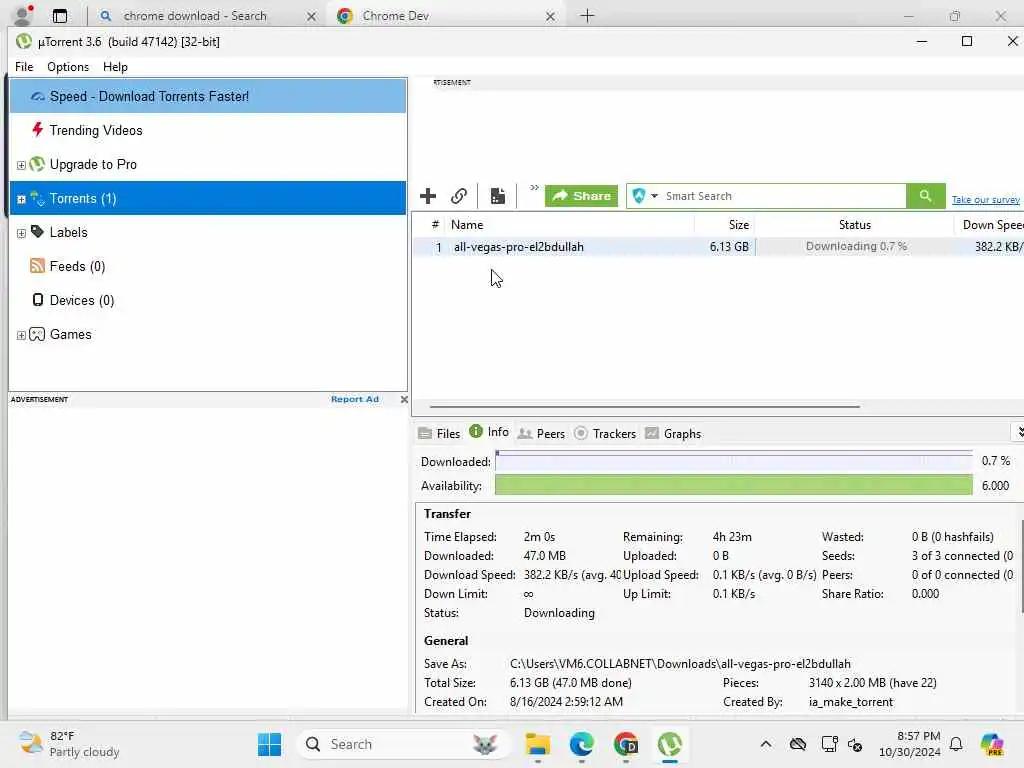Click the Add Torrent from URL link icon
The height and width of the screenshot is (768, 1024).
pyautogui.click(x=459, y=196)
